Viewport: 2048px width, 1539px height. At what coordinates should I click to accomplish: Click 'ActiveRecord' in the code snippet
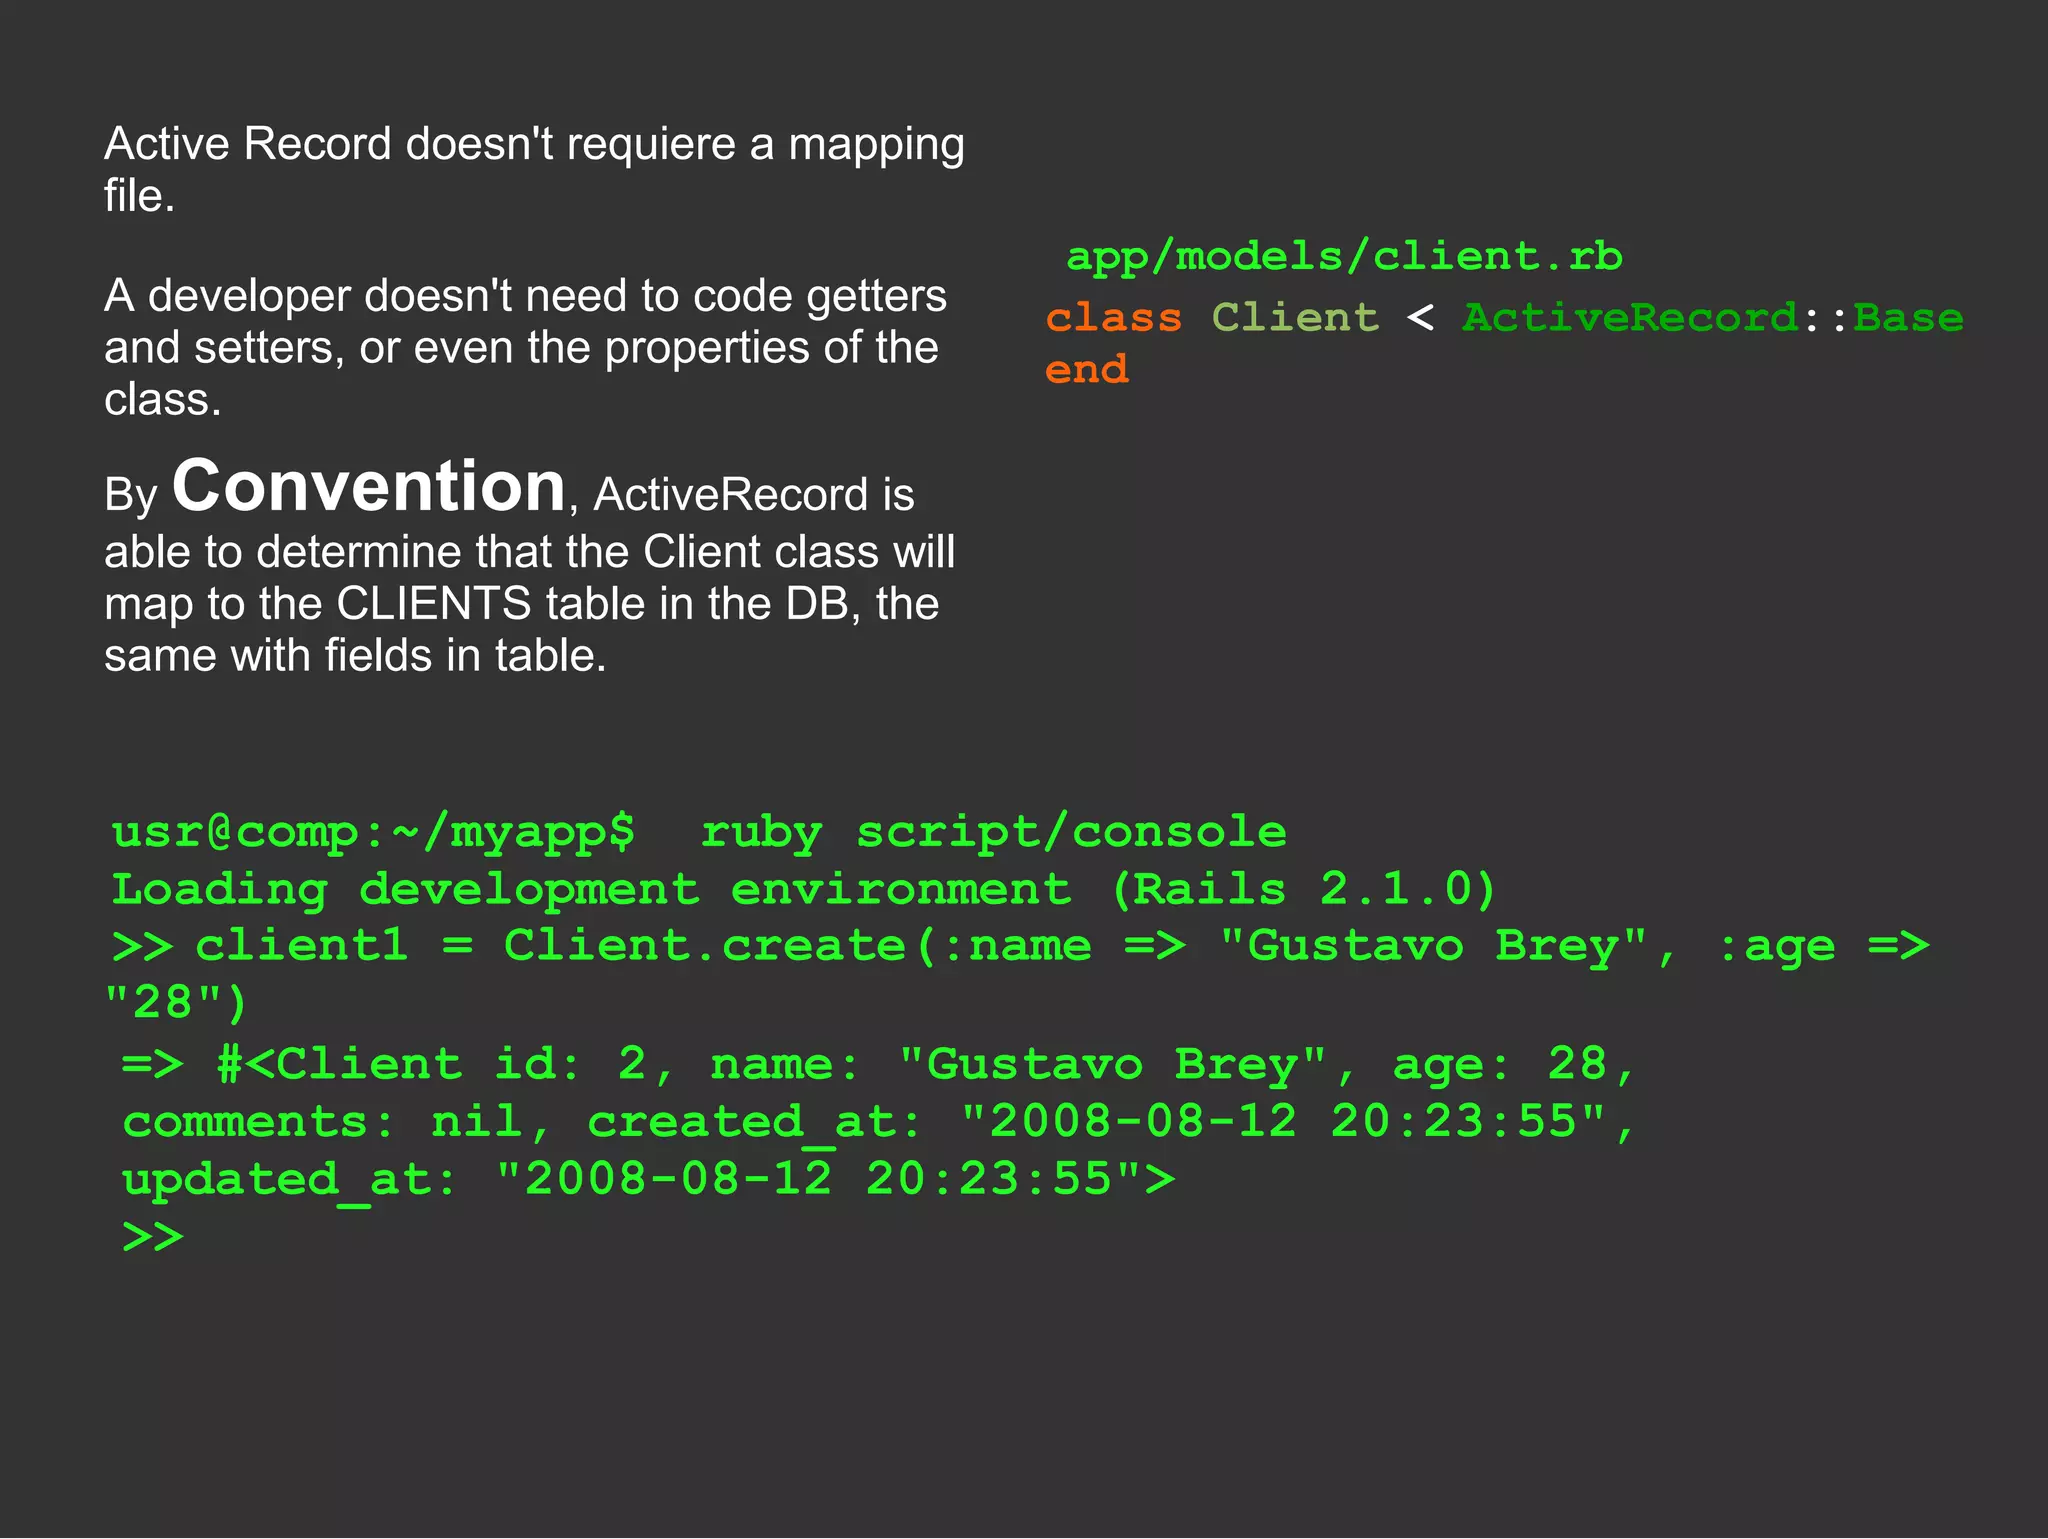(x=1630, y=318)
